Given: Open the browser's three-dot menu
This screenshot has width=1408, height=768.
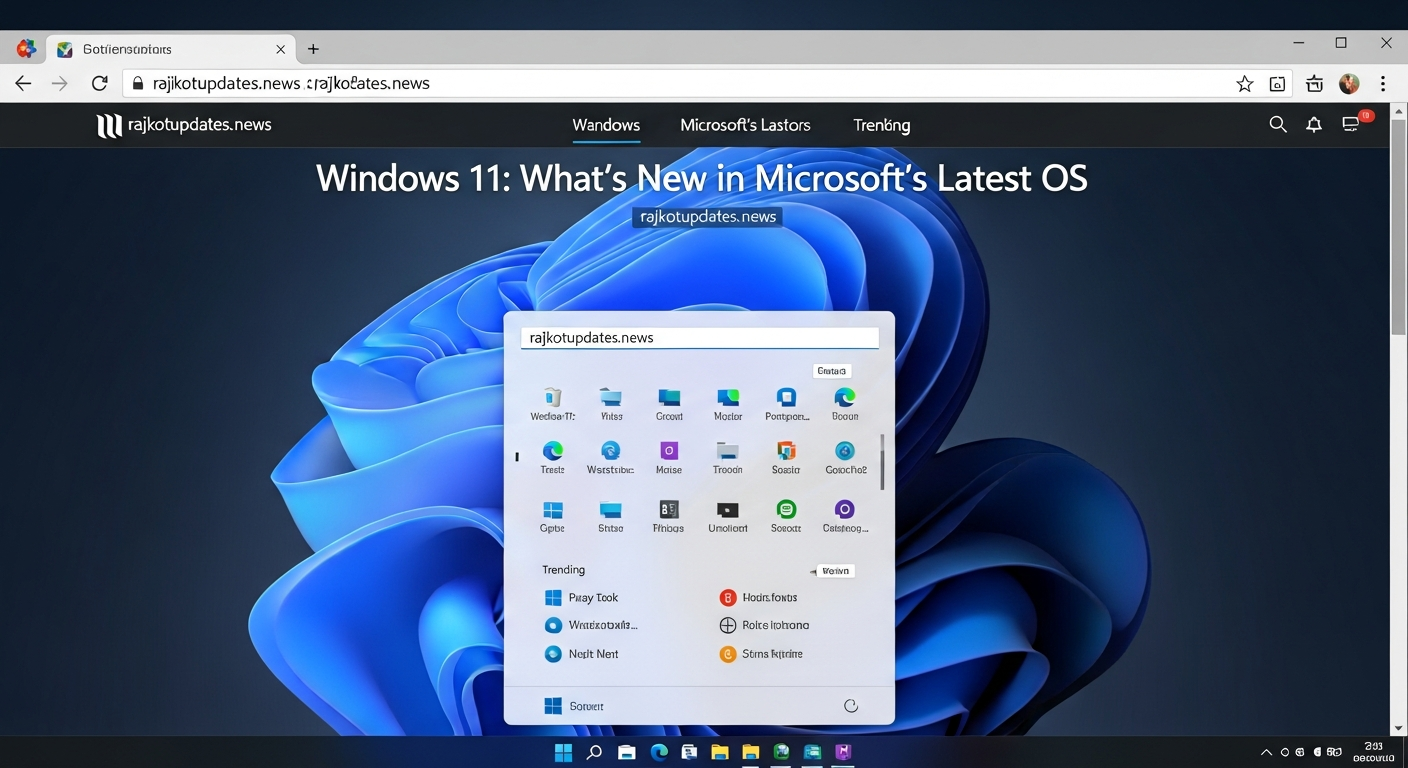Looking at the screenshot, I should point(1384,84).
